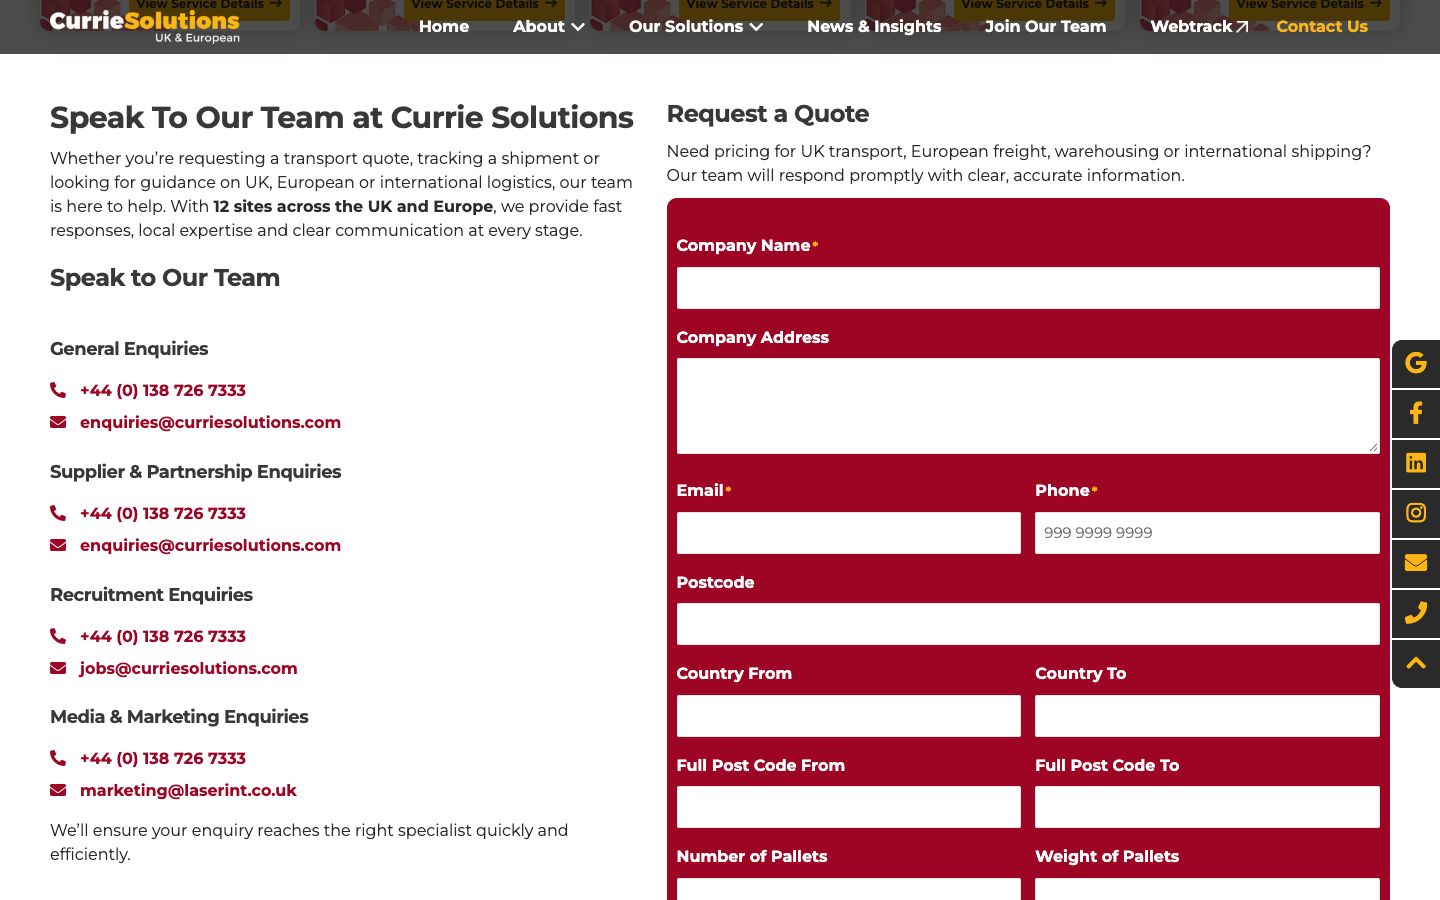1440x900 pixels.
Task: Open the Google icon in side social bar
Action: (x=1416, y=363)
